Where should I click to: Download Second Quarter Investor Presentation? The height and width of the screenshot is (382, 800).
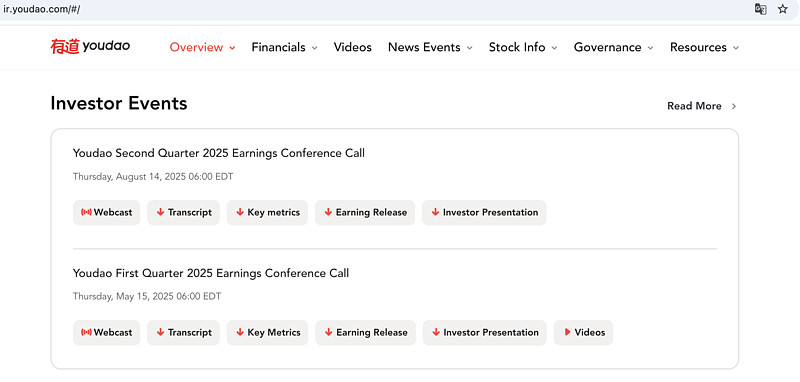coord(484,213)
